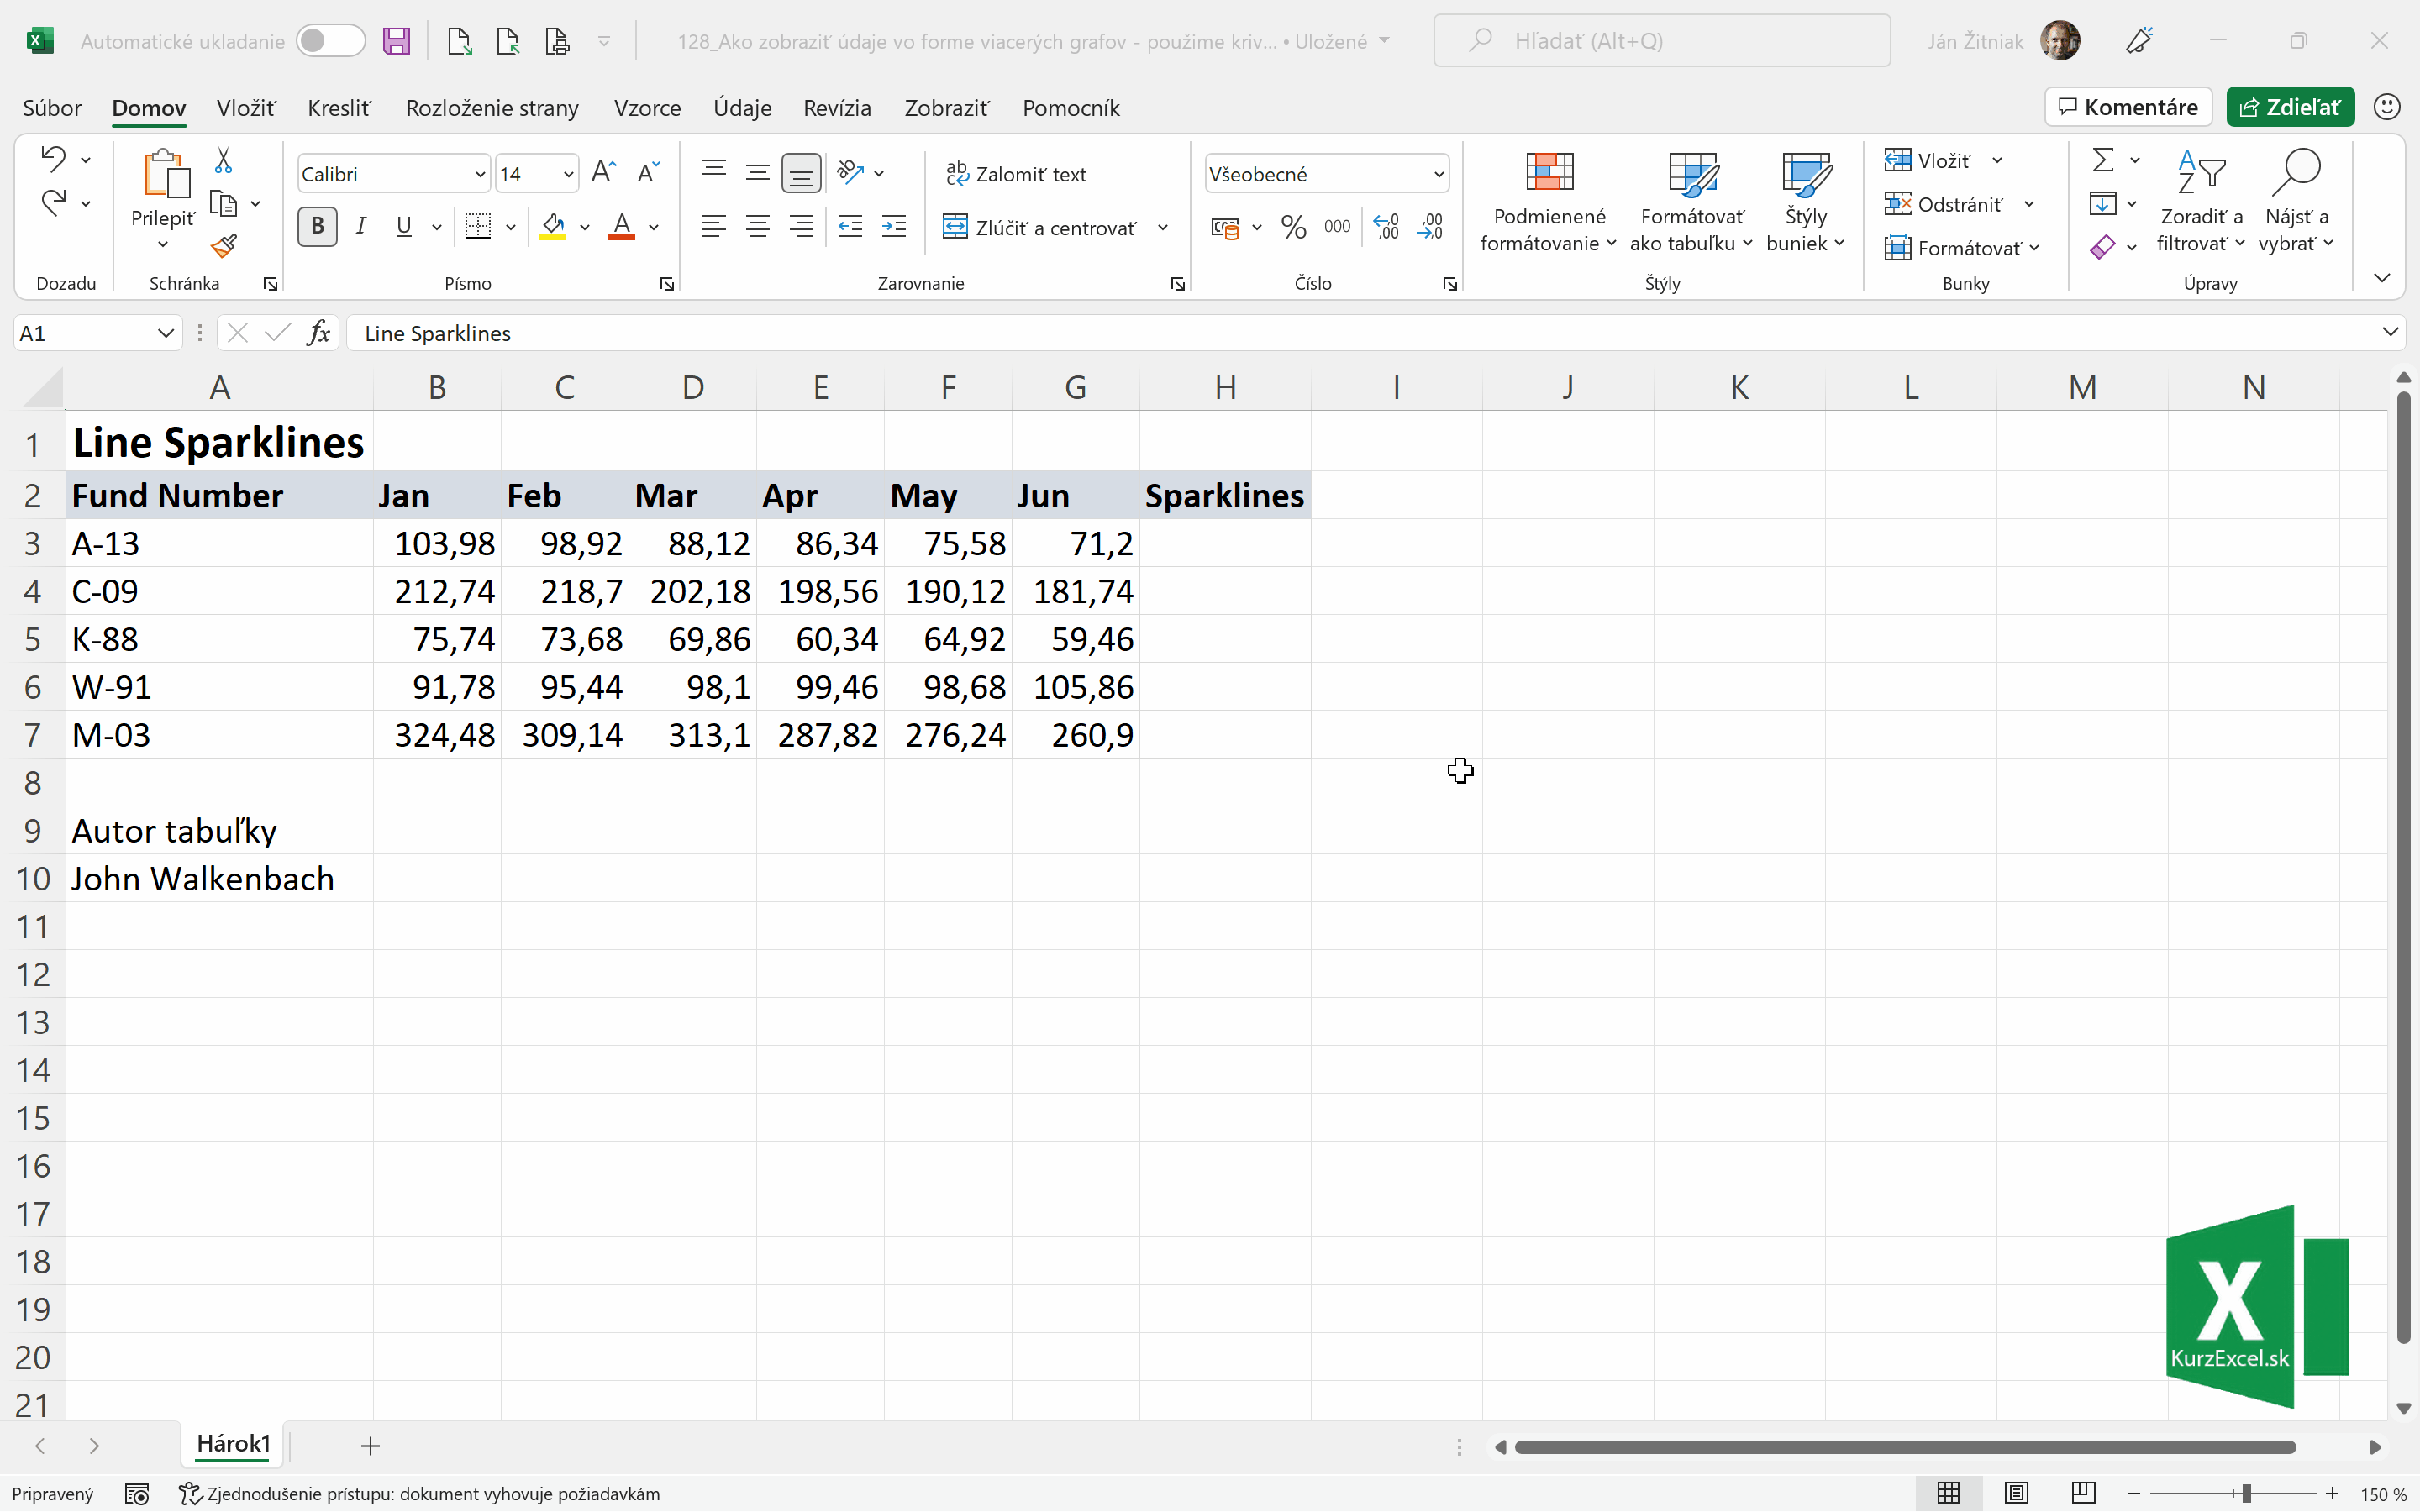Screen dimensions: 2420x1512
Task: Open the Súbor tab
Action: tap(52, 107)
